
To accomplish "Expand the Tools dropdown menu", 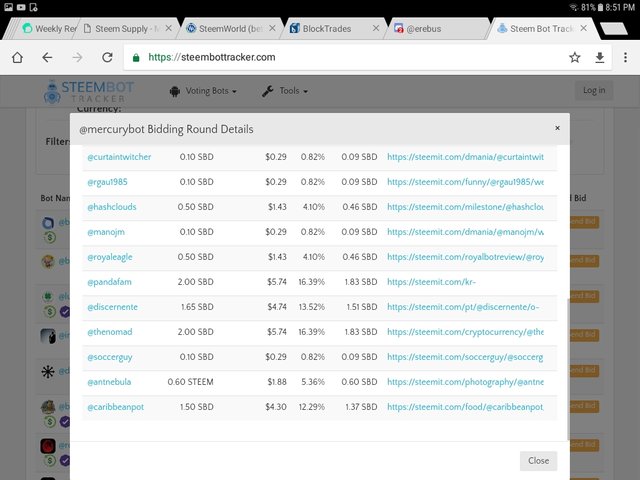I will point(285,91).
